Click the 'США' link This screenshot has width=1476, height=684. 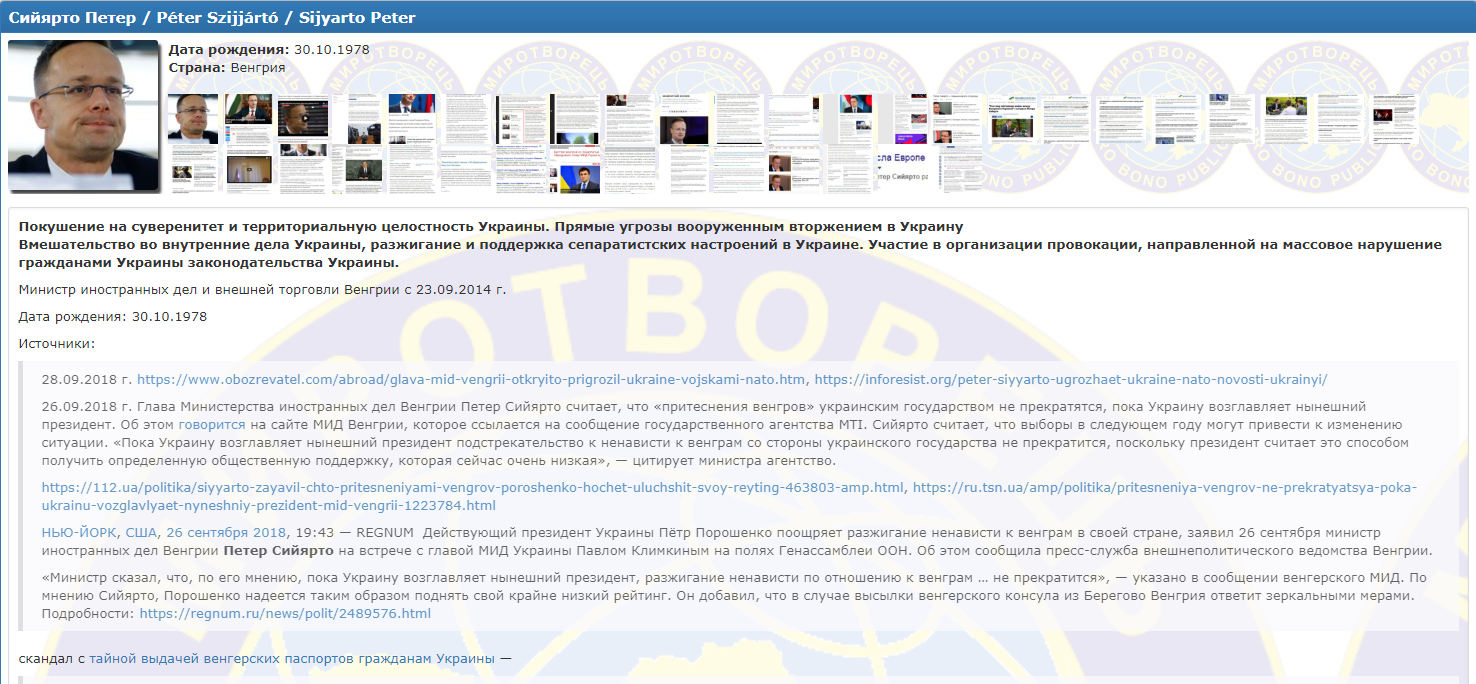[x=141, y=532]
